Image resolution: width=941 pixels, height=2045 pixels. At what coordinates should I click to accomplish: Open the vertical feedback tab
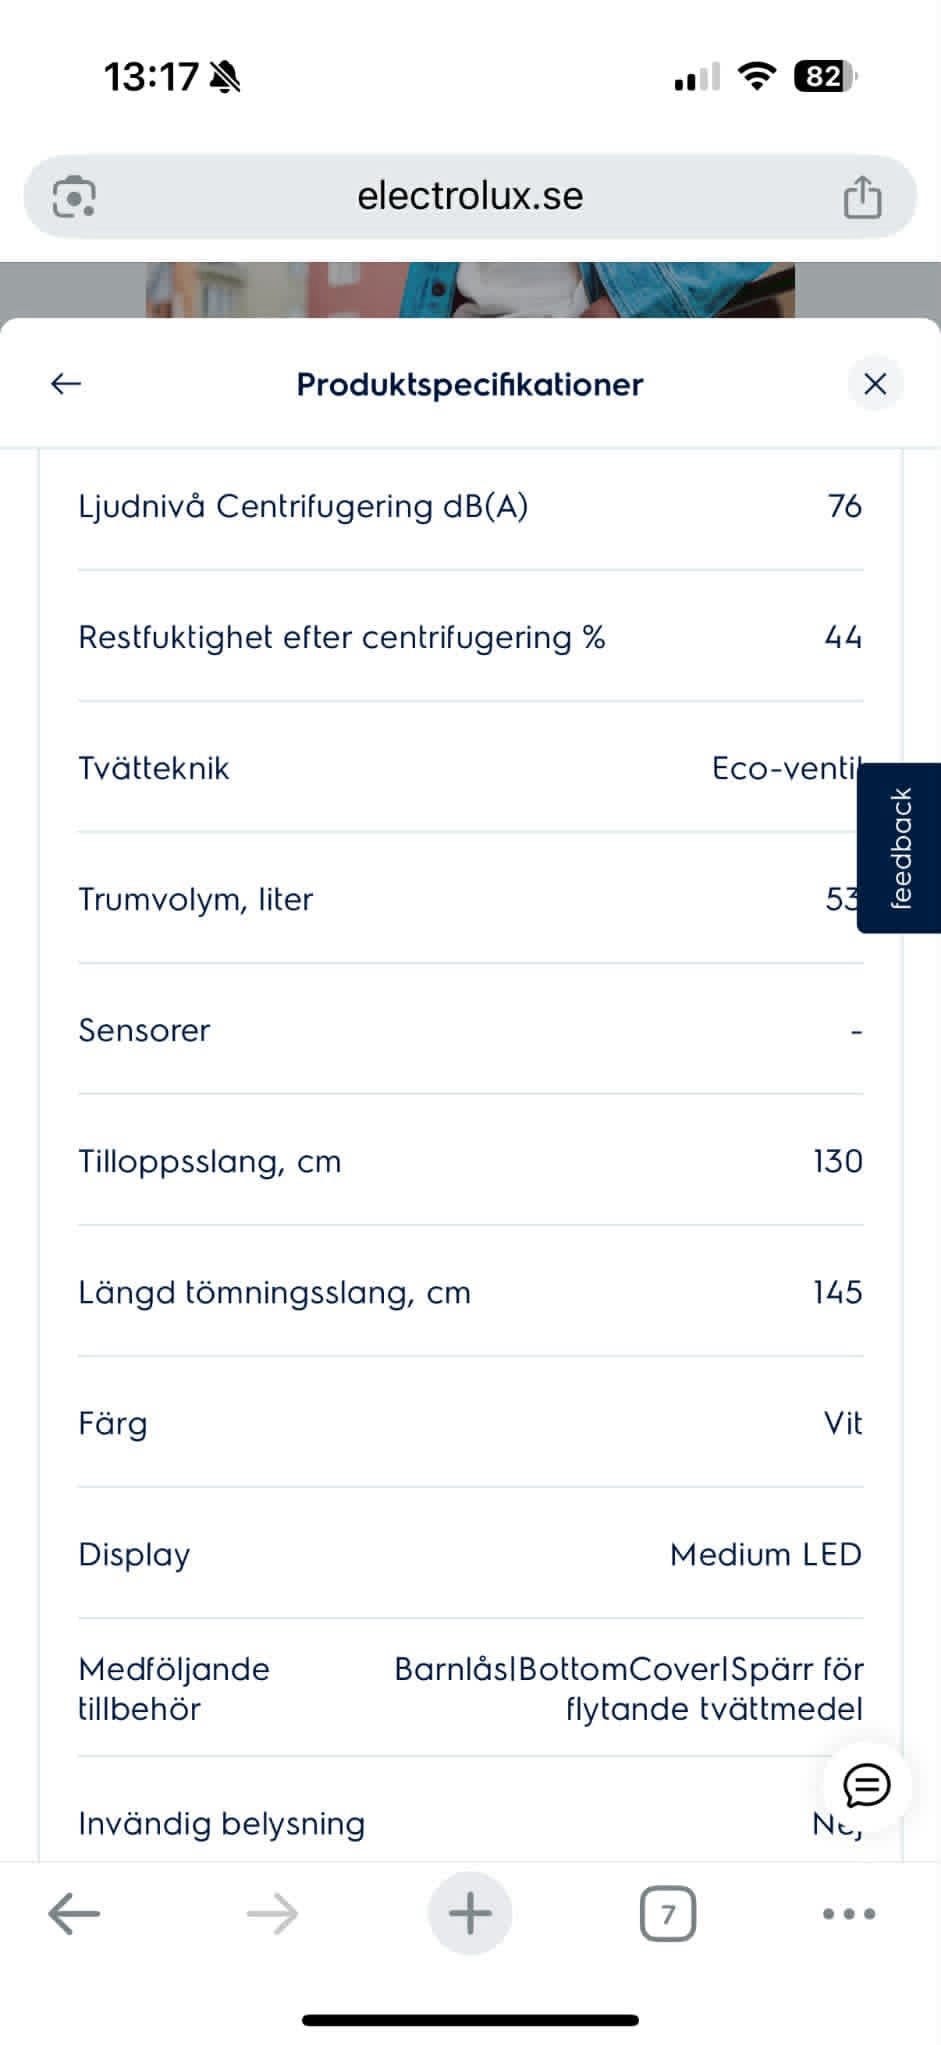(900, 848)
